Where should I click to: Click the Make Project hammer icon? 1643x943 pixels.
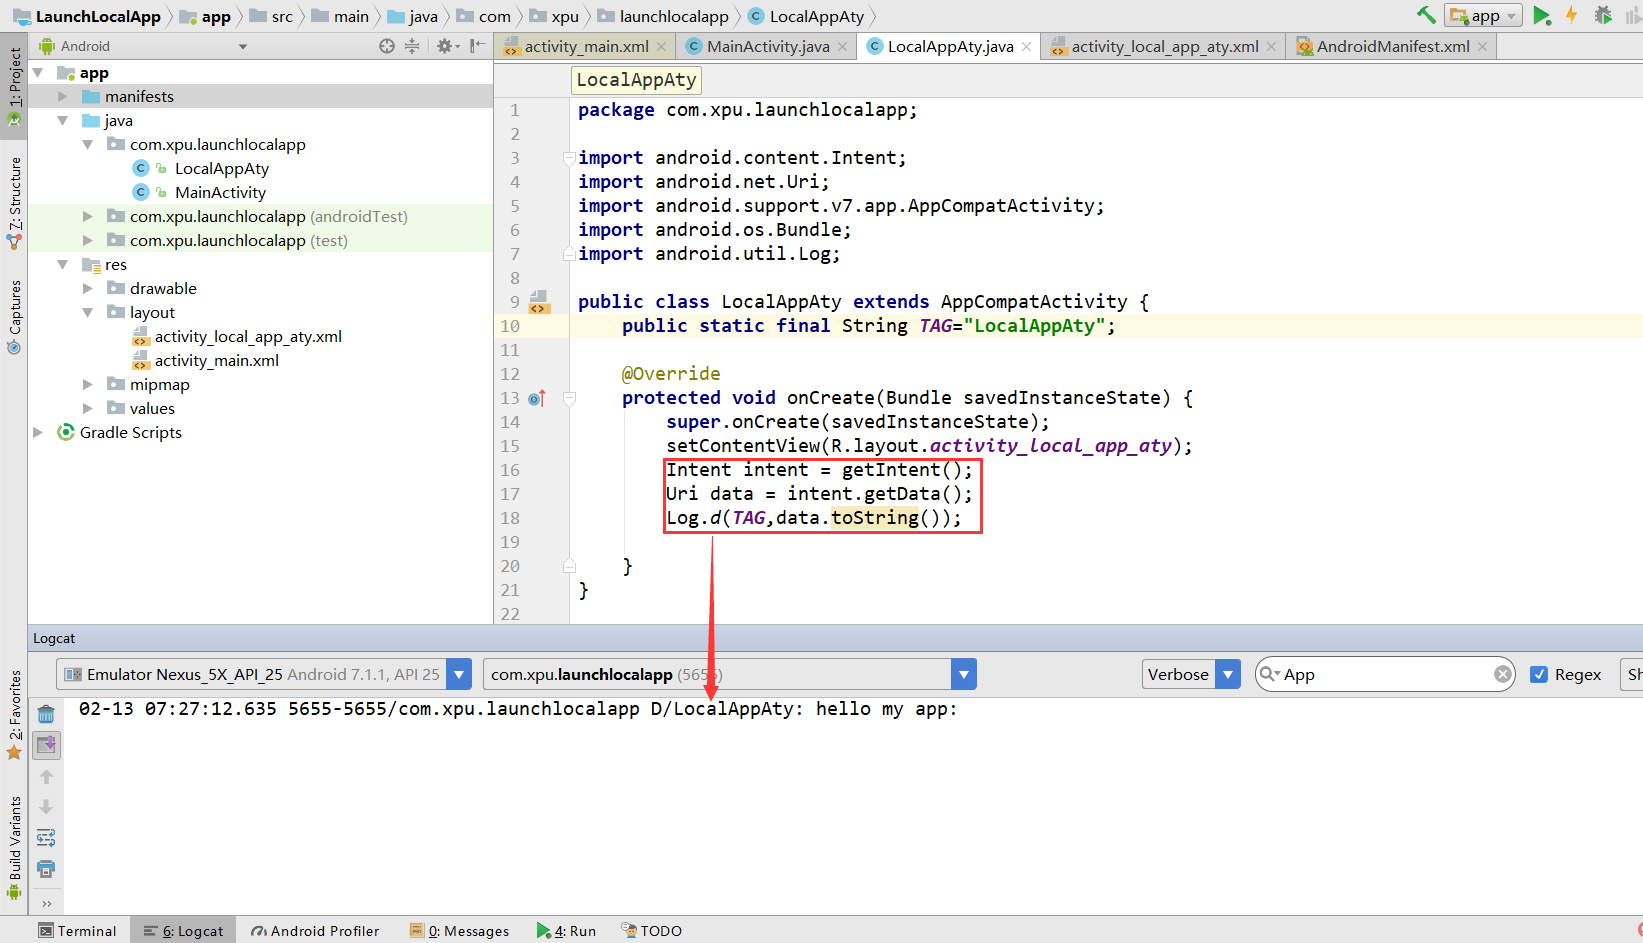tap(1426, 15)
